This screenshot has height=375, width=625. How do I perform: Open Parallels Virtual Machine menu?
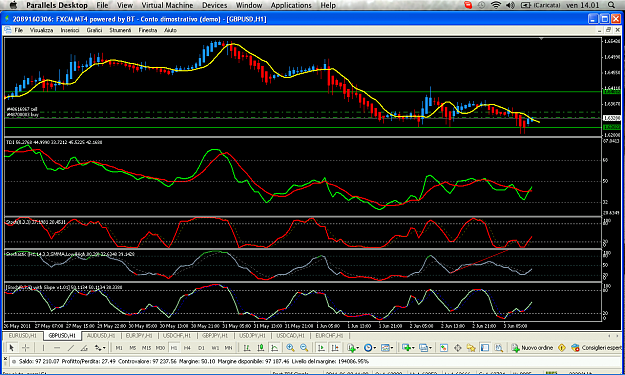tap(167, 5)
